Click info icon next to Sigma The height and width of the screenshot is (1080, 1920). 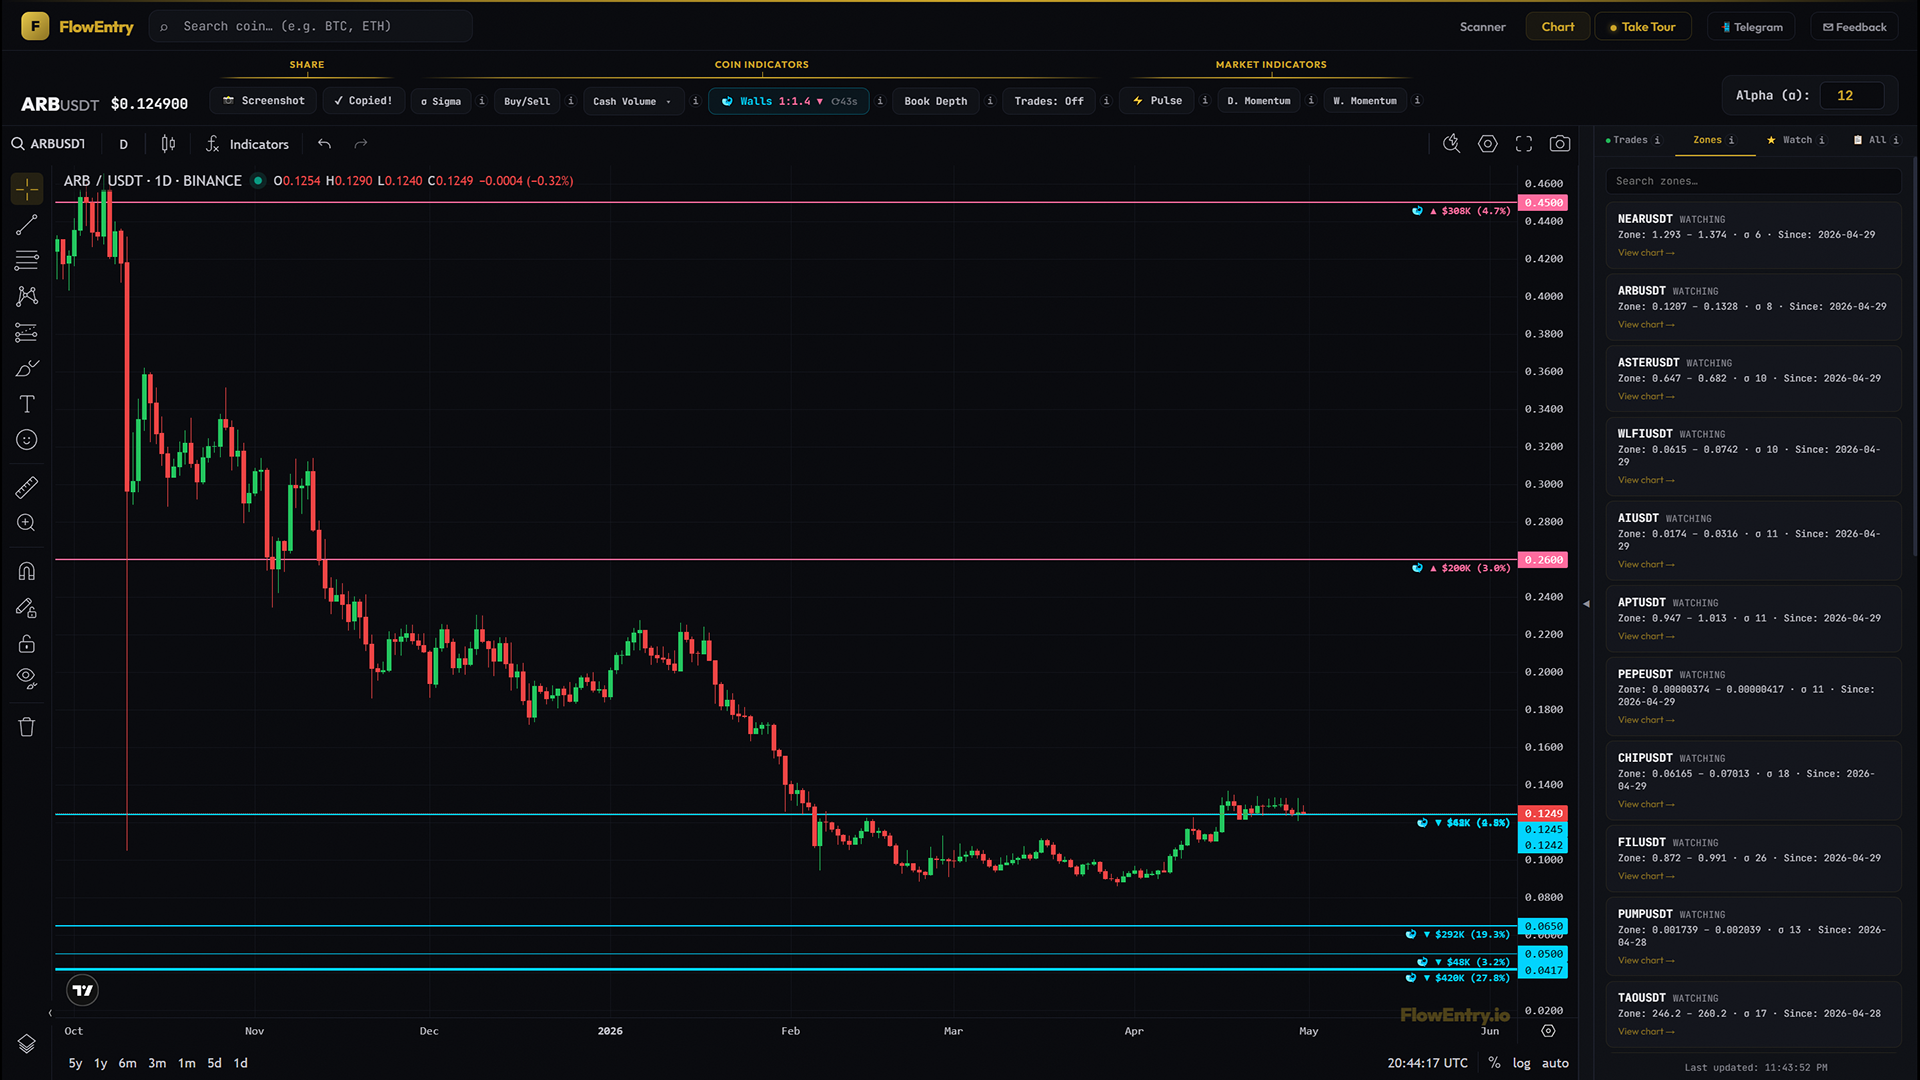[482, 101]
